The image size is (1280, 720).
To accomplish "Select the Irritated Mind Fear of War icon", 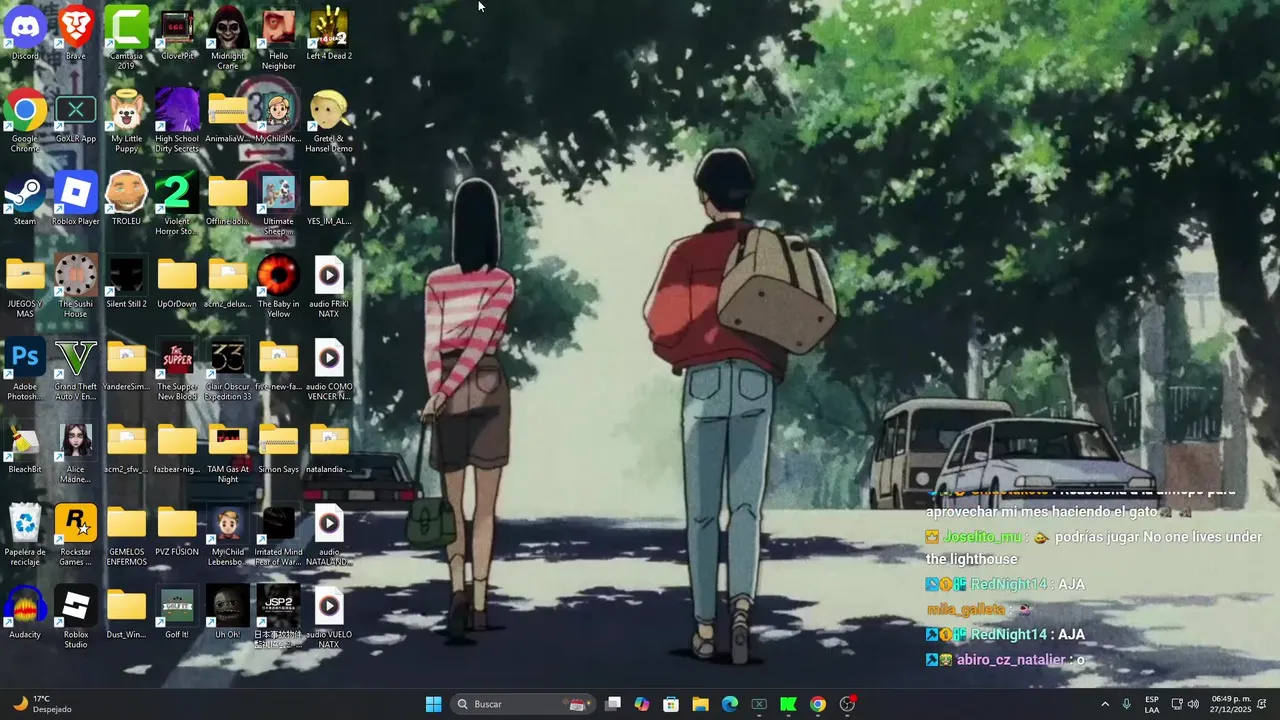I will pyautogui.click(x=278, y=535).
